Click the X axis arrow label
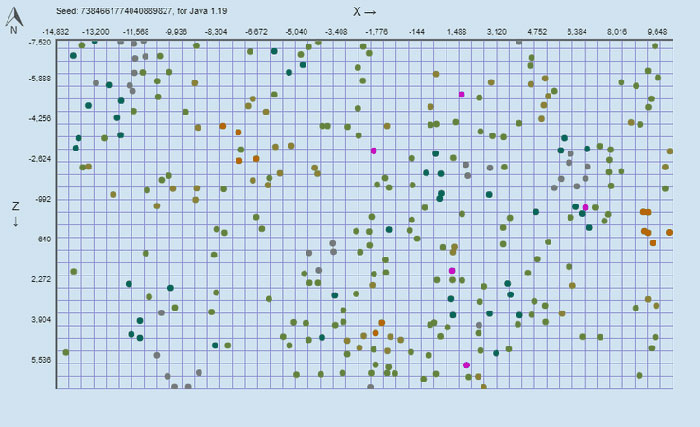700x427 pixels. click(365, 11)
